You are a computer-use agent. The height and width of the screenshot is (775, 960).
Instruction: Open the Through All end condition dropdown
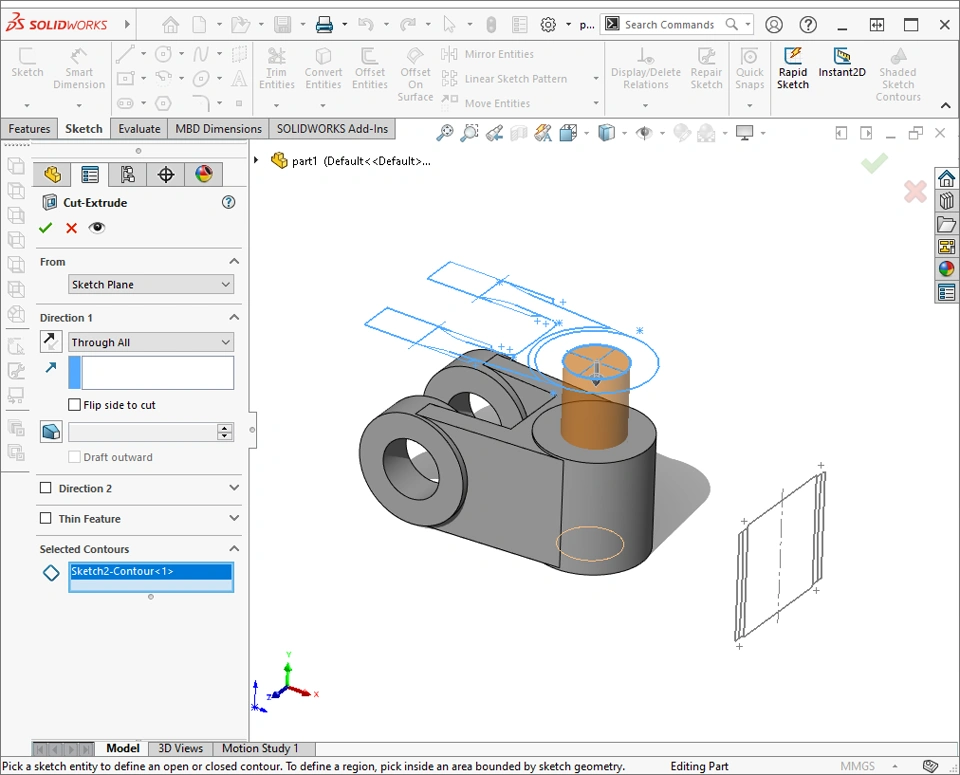click(151, 342)
